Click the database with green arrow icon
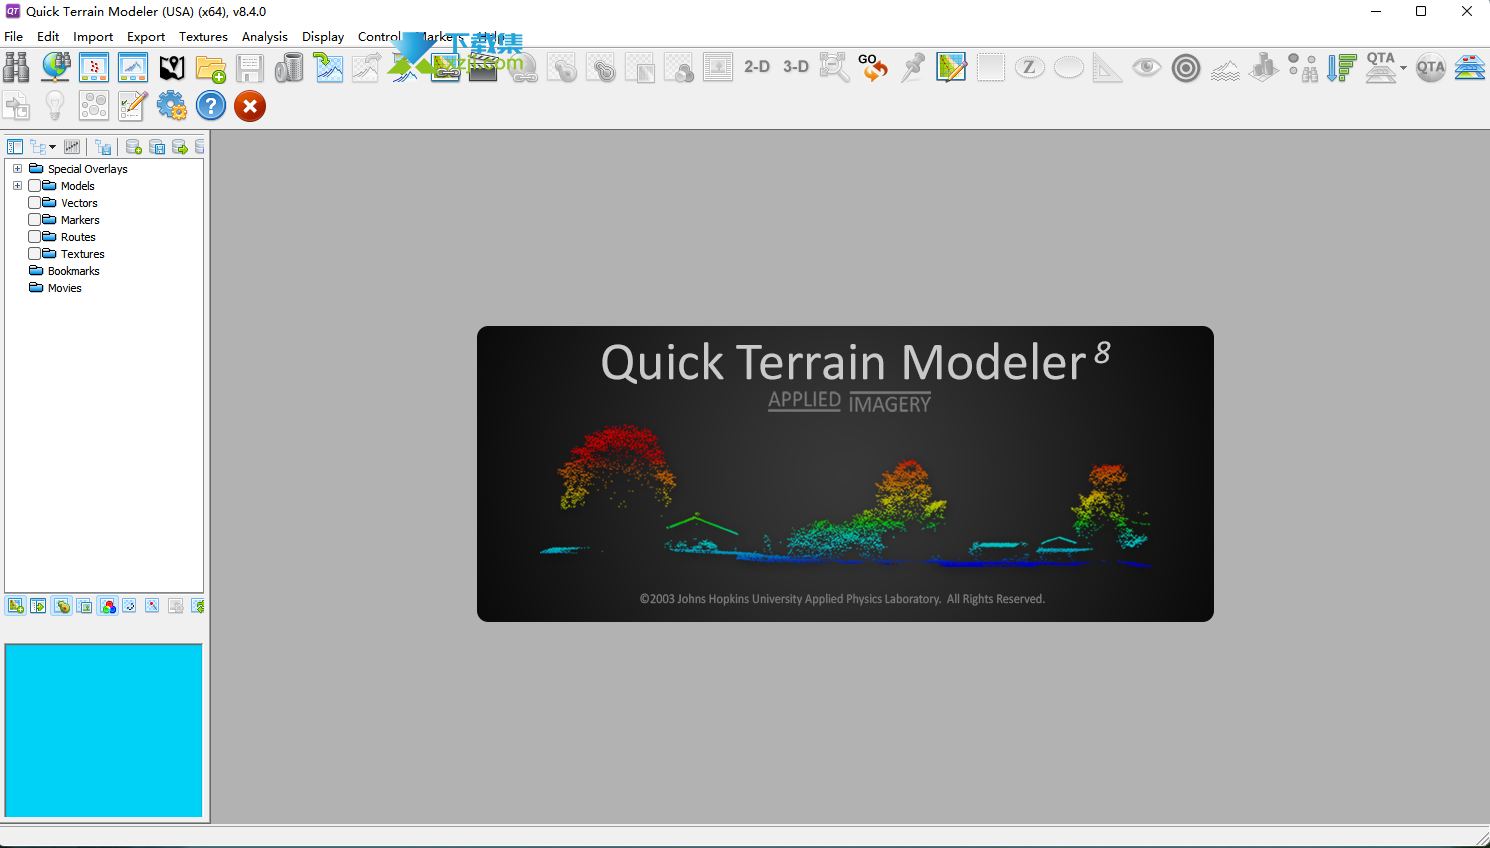This screenshot has height=848, width=1490. [180, 147]
